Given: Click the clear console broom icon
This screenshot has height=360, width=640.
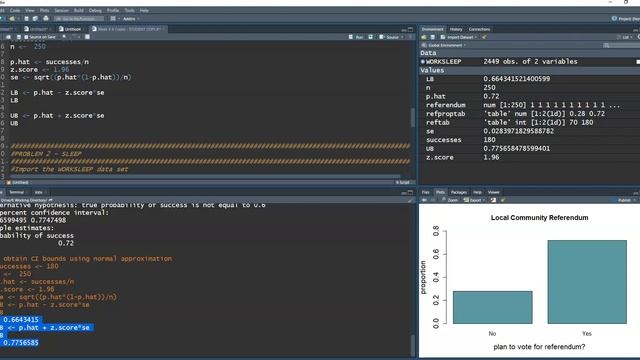Looking at the screenshot, I should click(411, 200).
